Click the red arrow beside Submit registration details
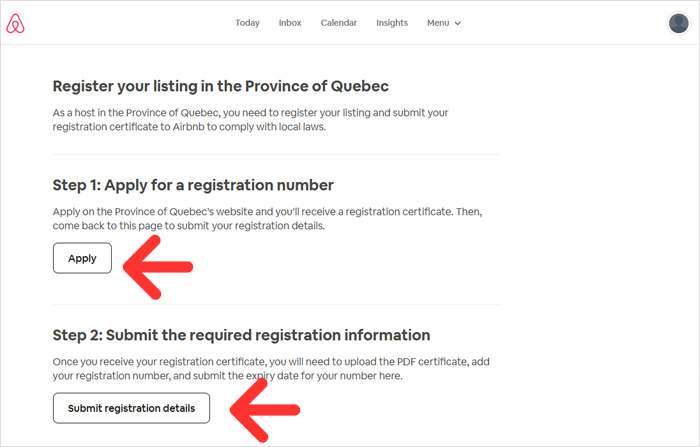 tap(265, 410)
